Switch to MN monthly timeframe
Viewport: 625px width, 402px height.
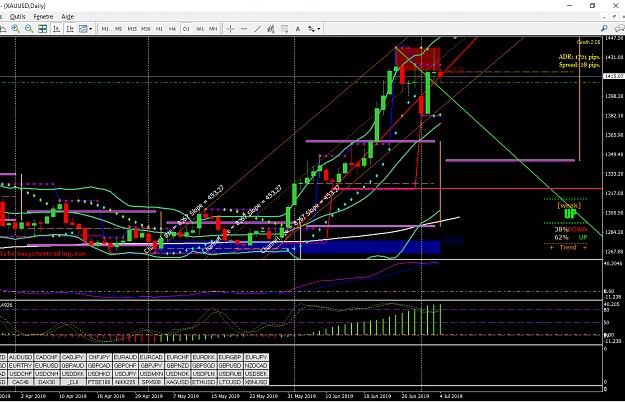(x=213, y=29)
